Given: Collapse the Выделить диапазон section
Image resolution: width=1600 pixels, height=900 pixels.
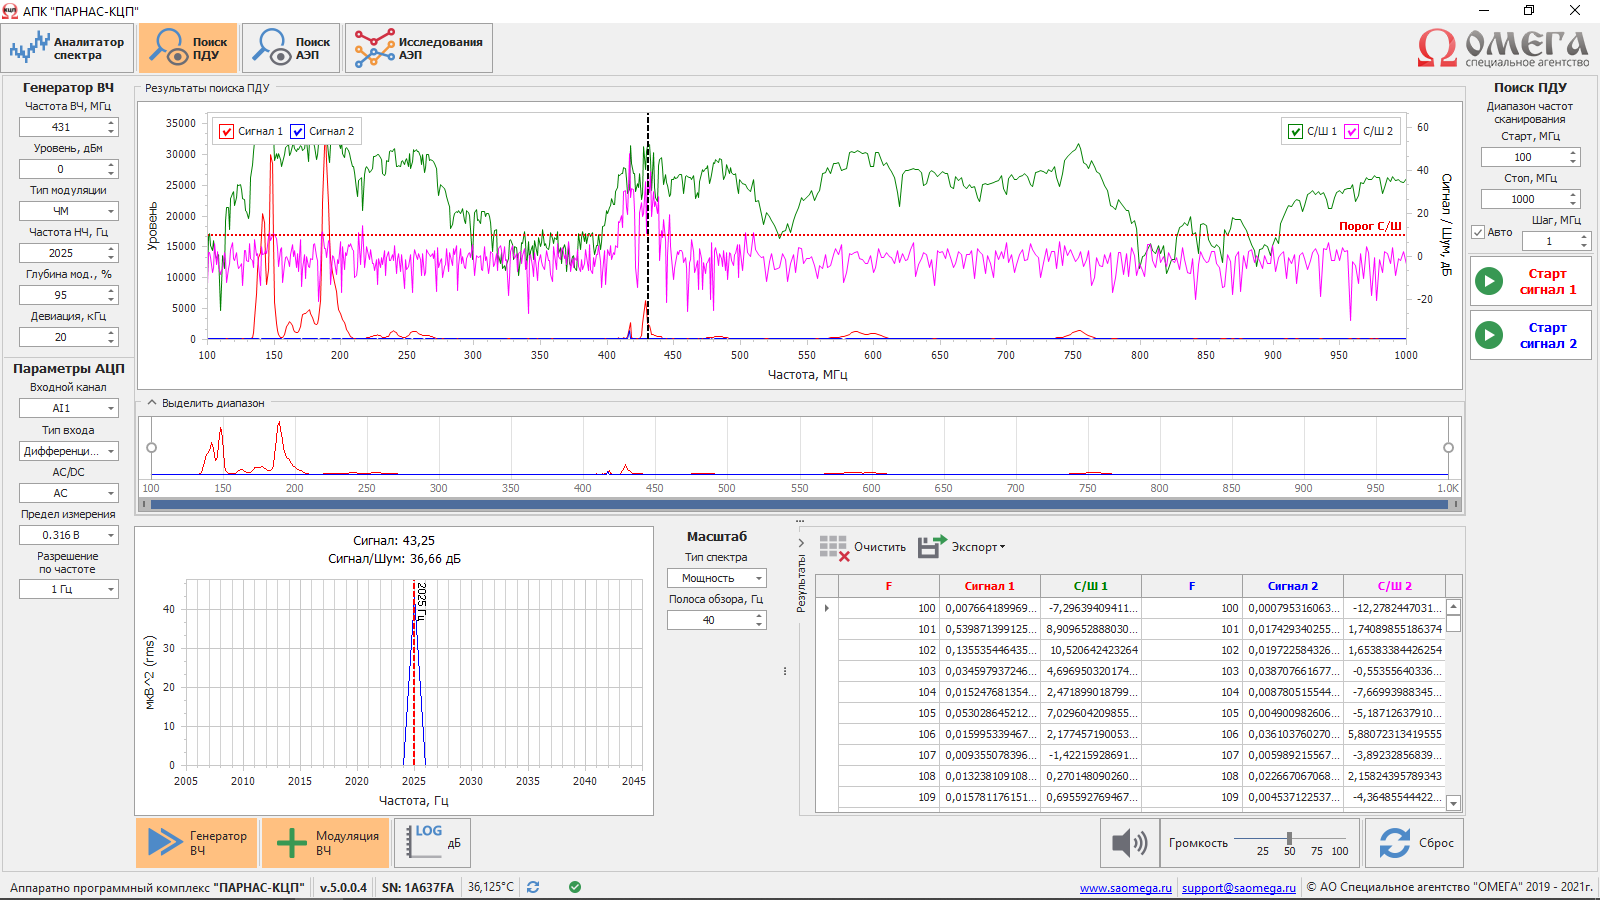Looking at the screenshot, I should pyautogui.click(x=152, y=403).
